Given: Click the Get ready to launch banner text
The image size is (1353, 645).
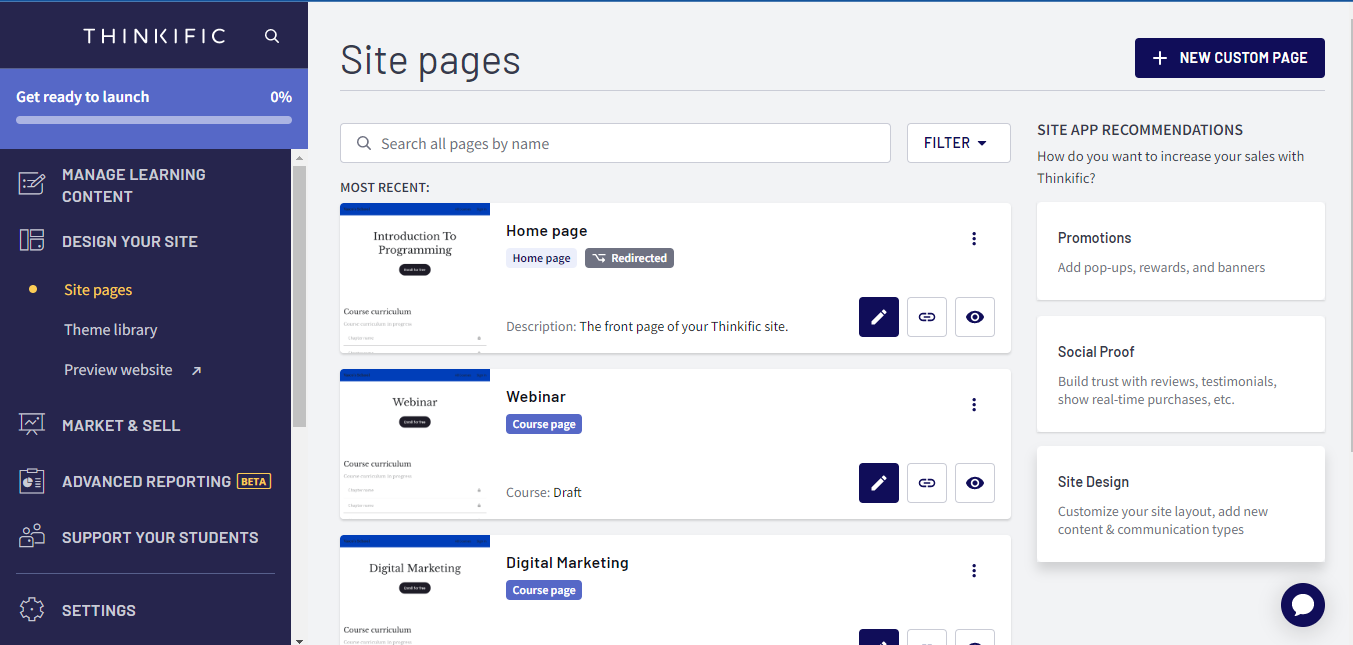Looking at the screenshot, I should click(83, 97).
